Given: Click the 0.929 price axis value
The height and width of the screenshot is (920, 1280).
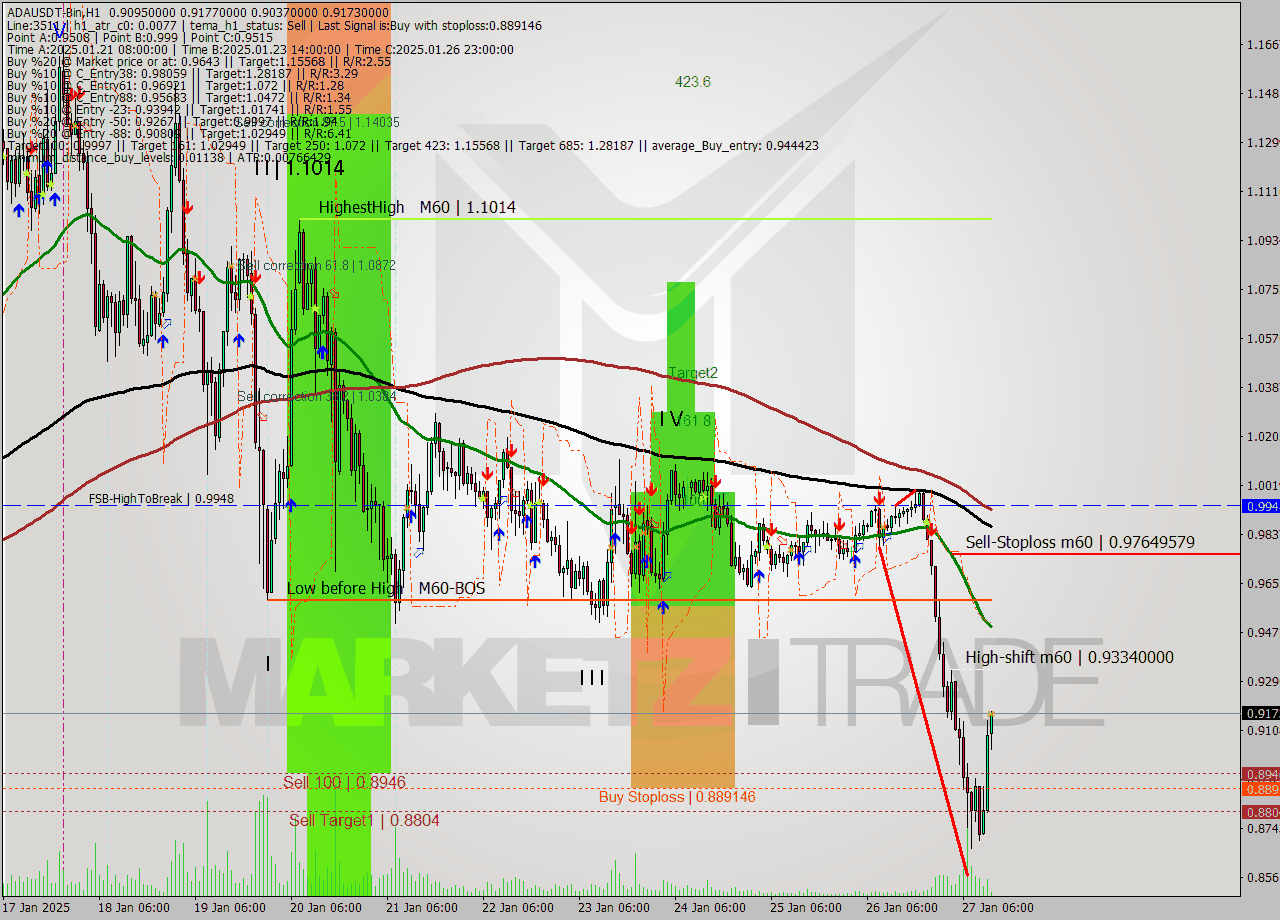Looking at the screenshot, I should [x=1262, y=681].
